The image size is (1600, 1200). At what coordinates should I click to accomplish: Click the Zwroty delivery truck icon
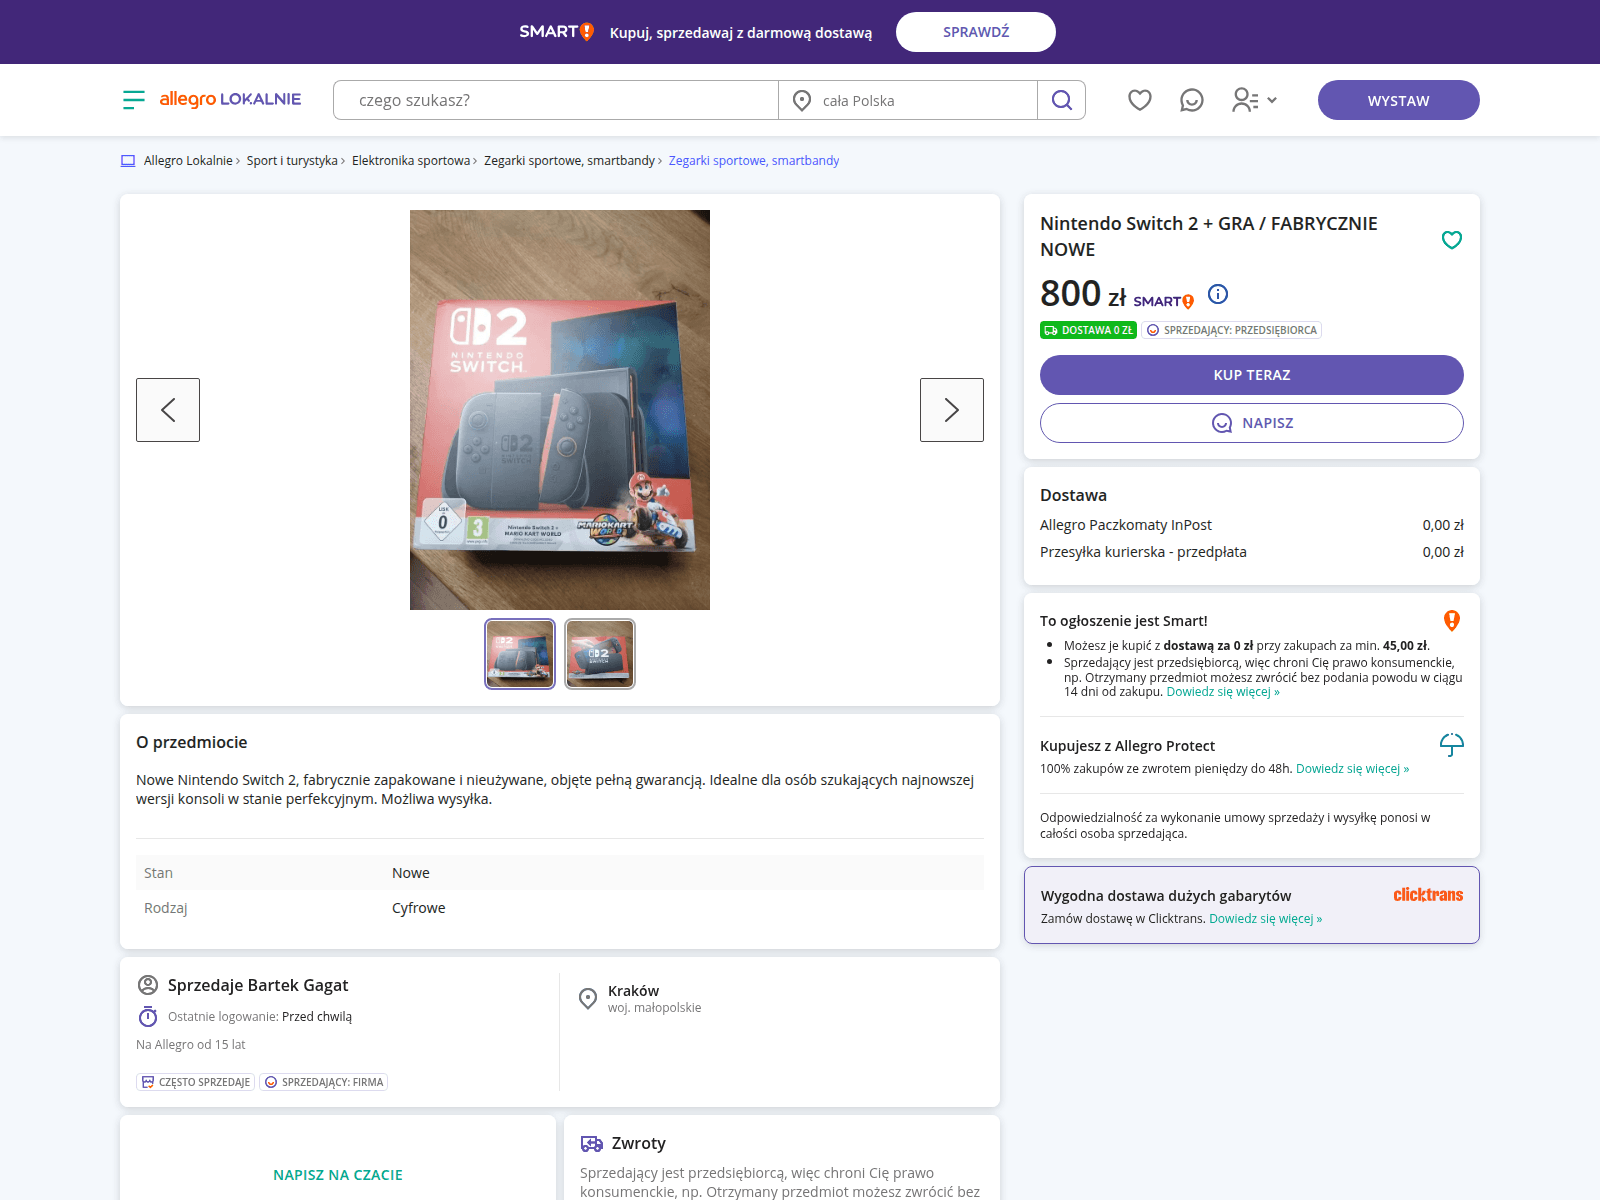(x=592, y=1144)
